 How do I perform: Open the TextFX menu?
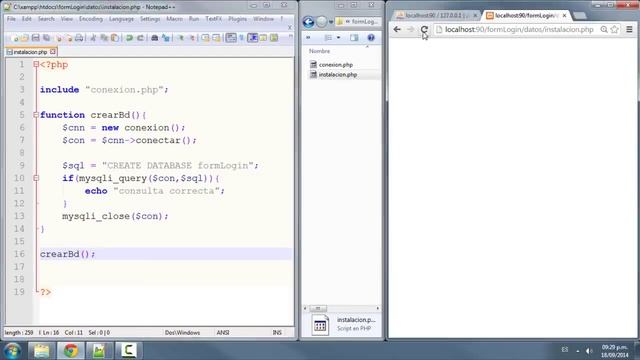(213, 19)
